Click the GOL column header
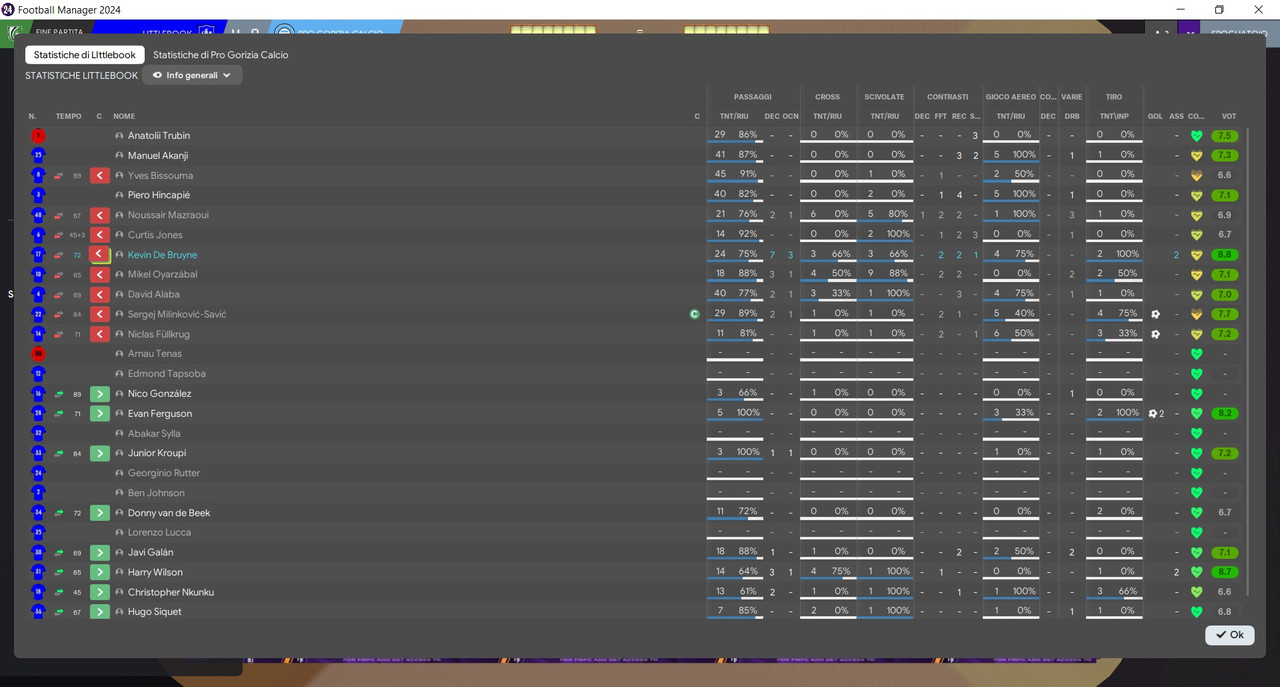The width and height of the screenshot is (1280, 687). (x=1155, y=117)
